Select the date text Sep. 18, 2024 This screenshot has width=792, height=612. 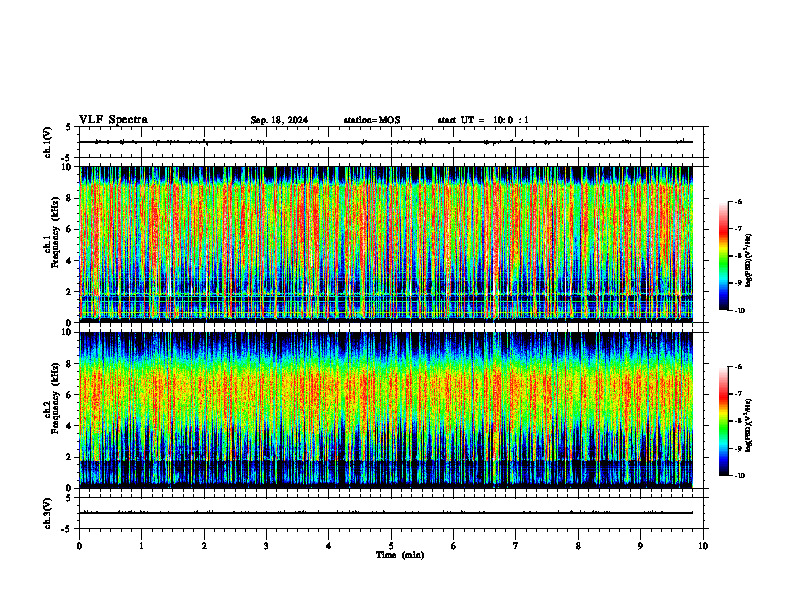pos(279,120)
